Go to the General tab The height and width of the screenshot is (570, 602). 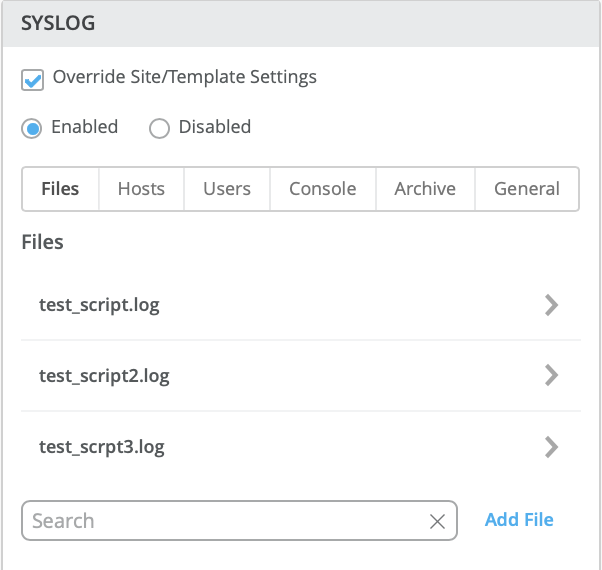click(527, 189)
